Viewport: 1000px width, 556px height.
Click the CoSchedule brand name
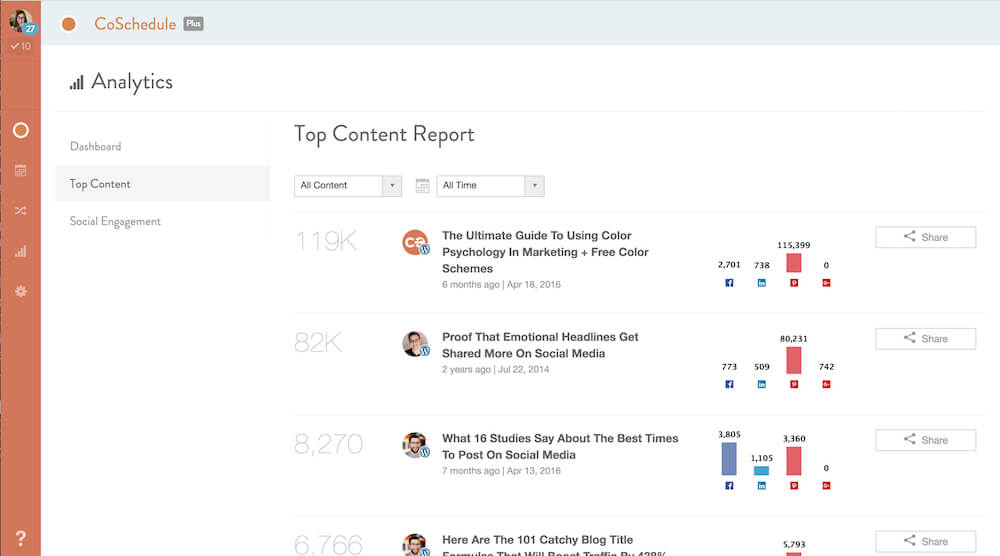tap(135, 24)
